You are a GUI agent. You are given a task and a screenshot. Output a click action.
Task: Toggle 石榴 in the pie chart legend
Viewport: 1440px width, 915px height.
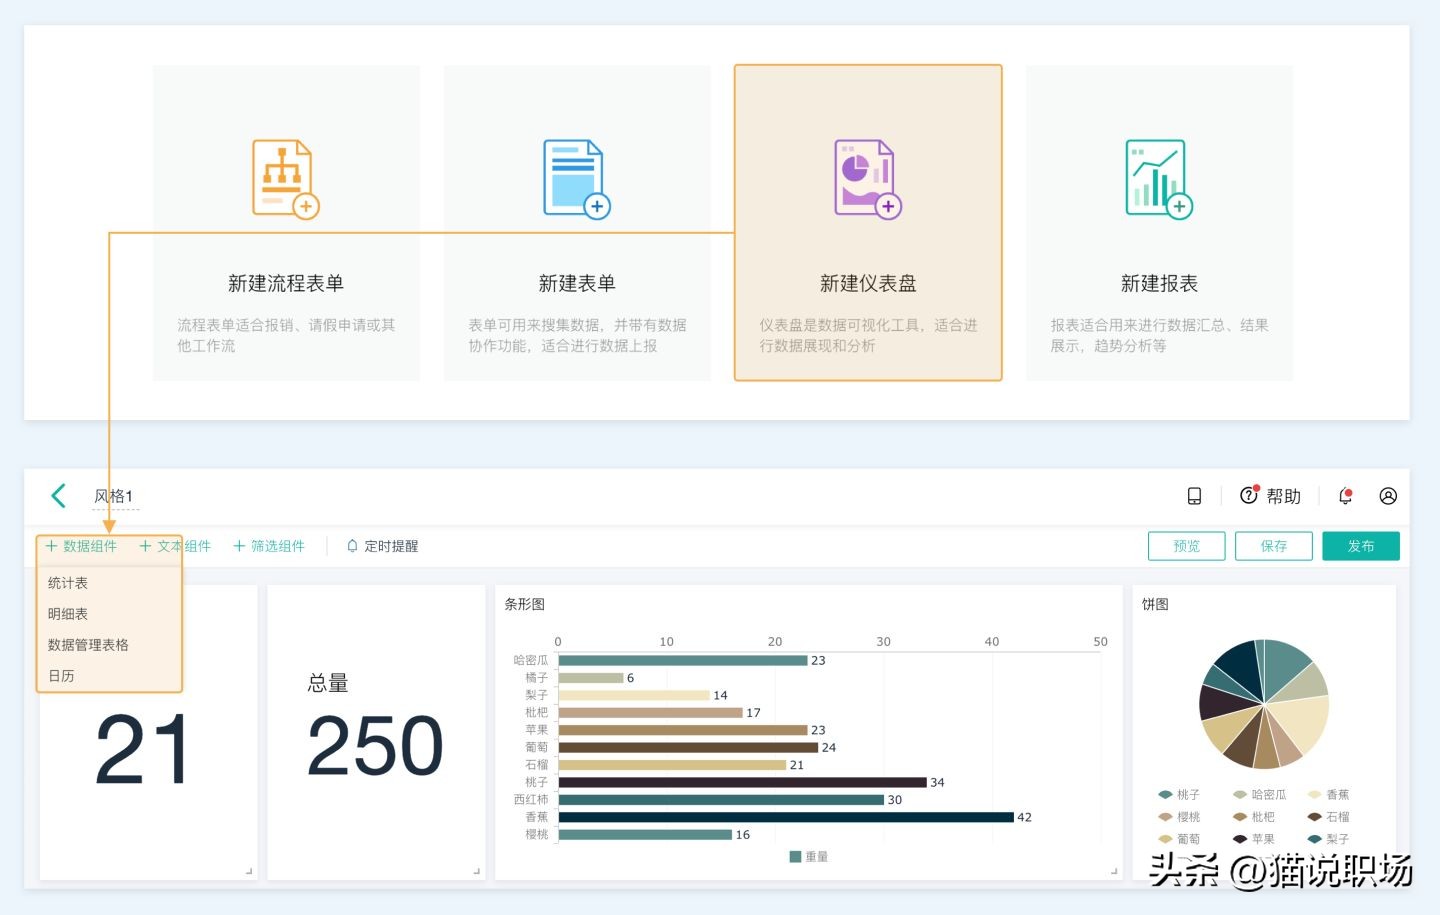pyautogui.click(x=1328, y=817)
